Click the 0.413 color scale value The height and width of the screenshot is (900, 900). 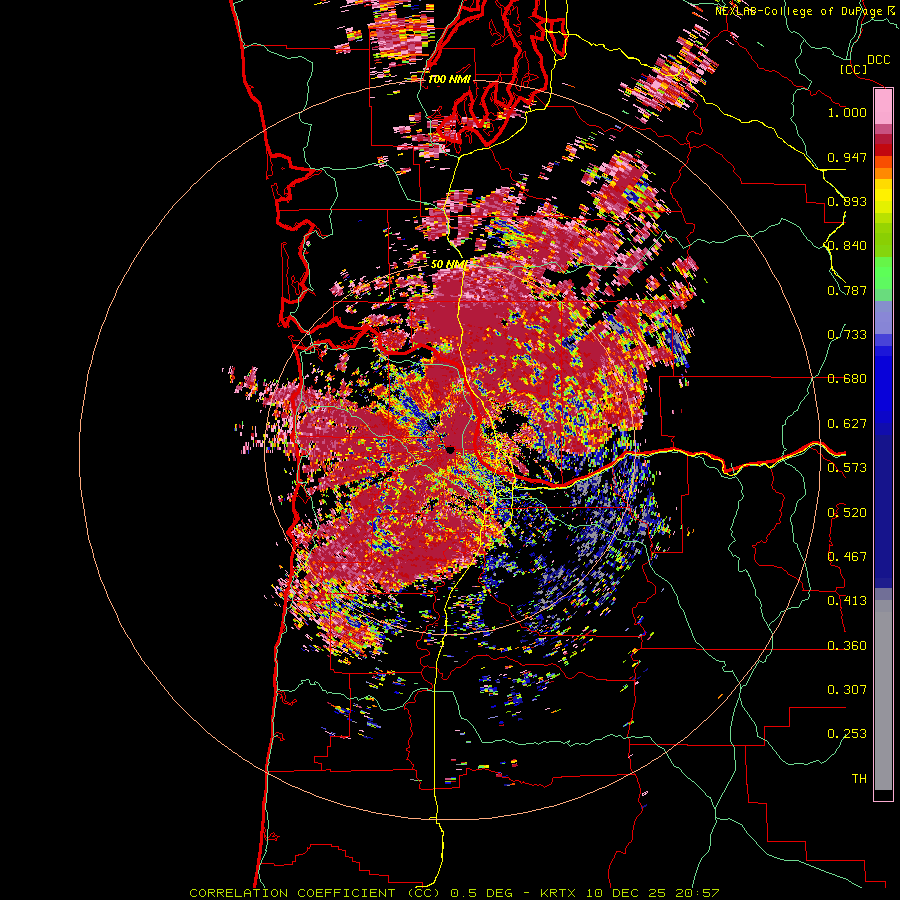(x=847, y=601)
